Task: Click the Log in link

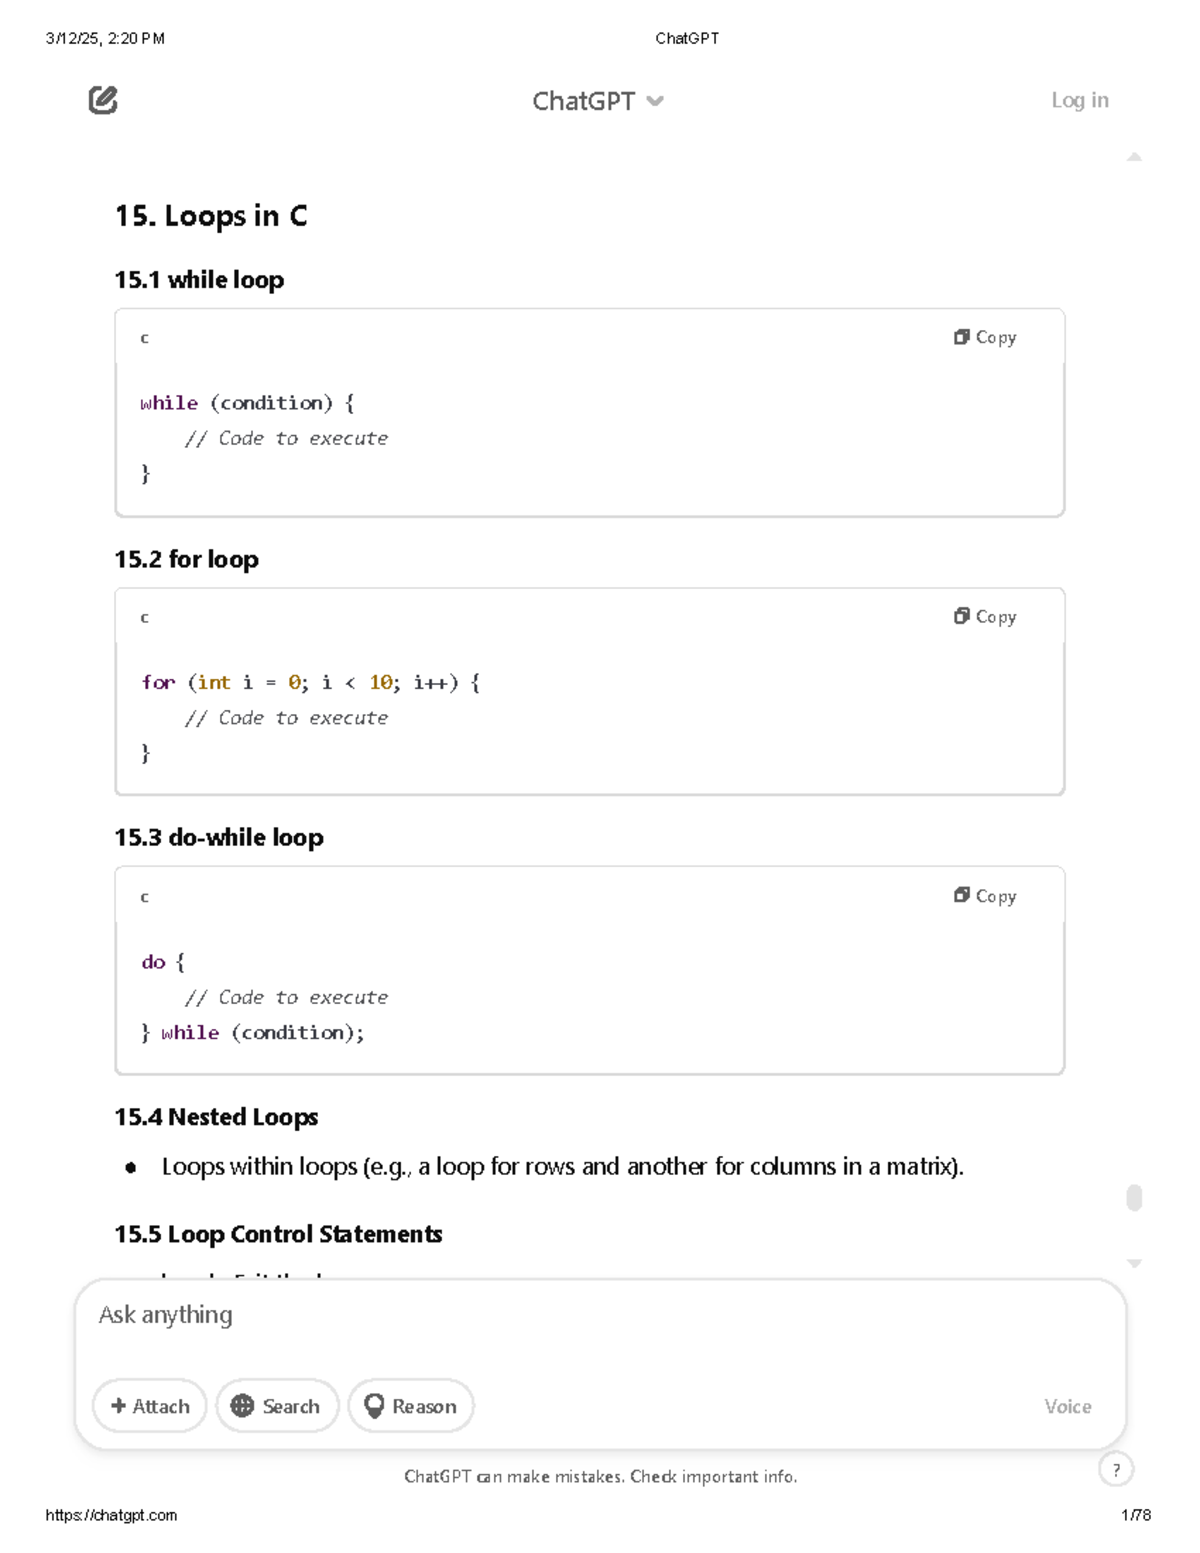Action: [1079, 100]
